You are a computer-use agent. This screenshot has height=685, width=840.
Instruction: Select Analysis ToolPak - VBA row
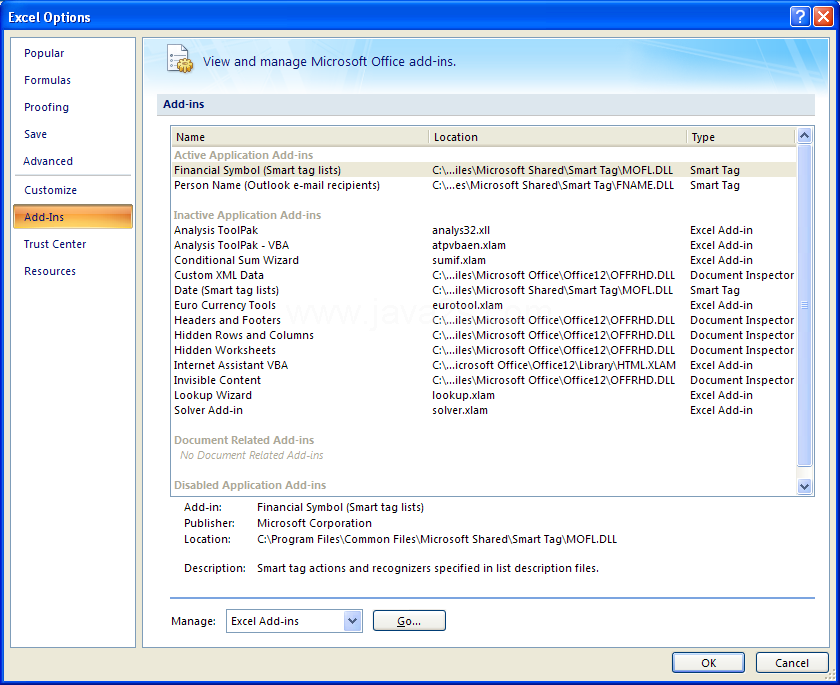(484, 245)
